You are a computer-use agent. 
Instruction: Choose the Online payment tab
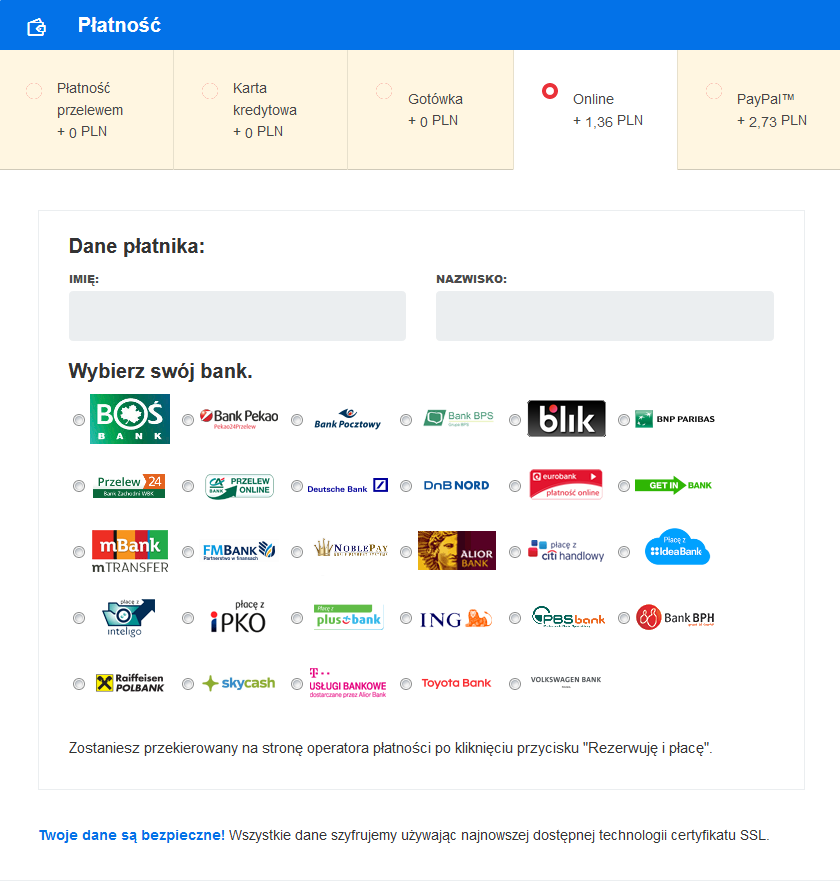[596, 110]
